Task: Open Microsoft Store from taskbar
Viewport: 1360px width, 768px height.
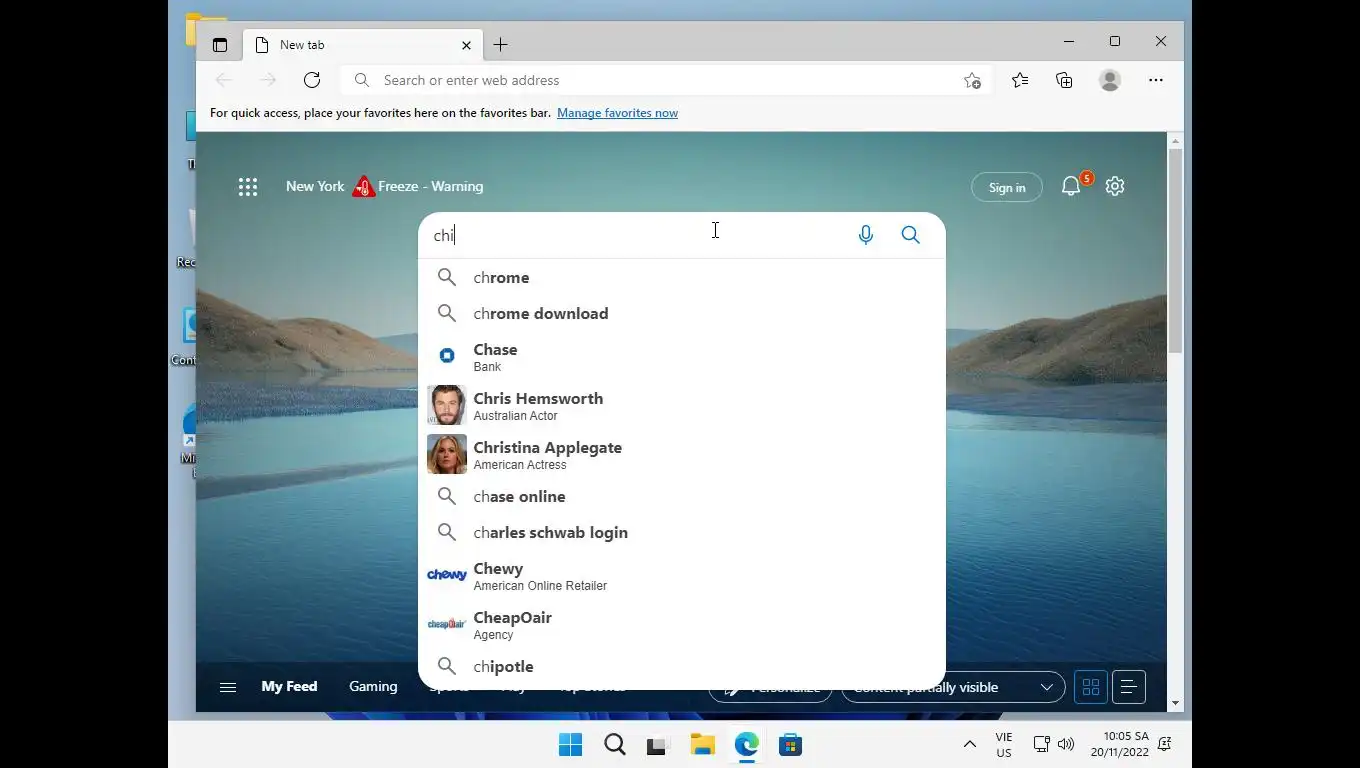Action: point(790,745)
